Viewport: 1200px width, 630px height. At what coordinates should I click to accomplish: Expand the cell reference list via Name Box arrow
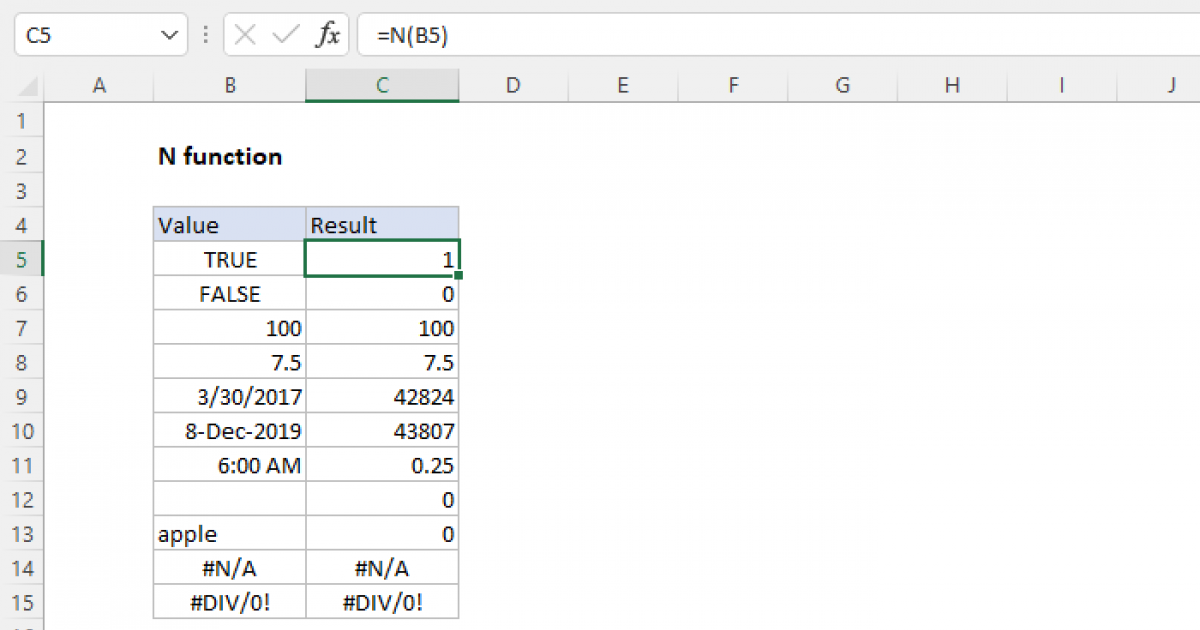pos(170,33)
